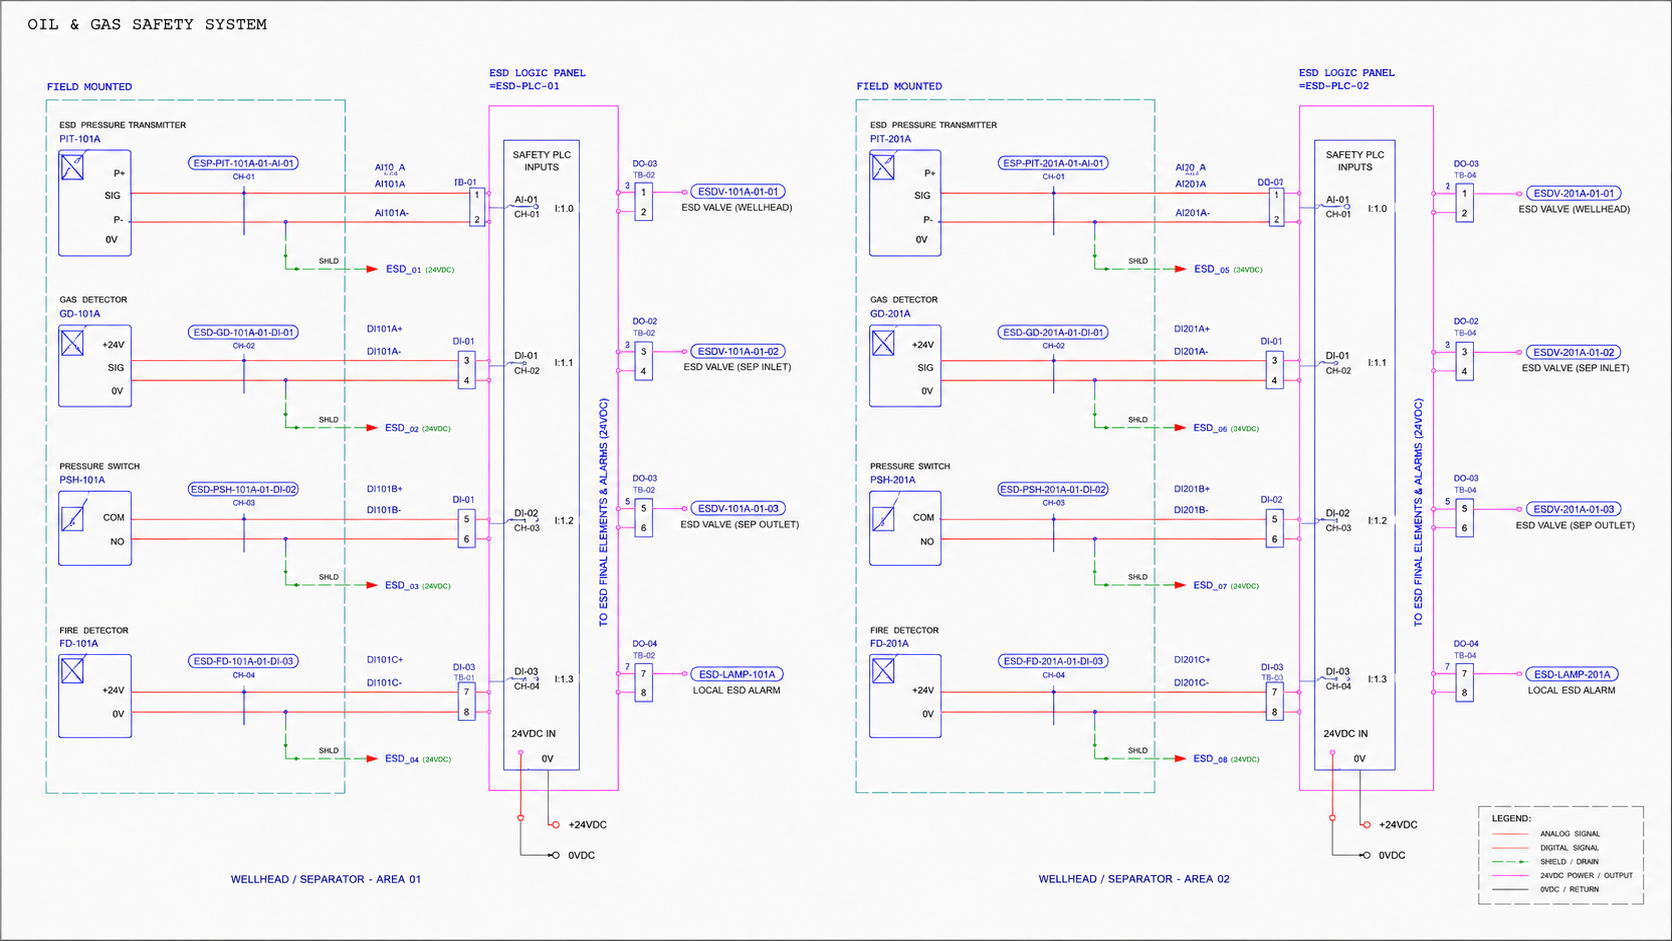Select the red arrowhead pointing to ESD_04

[370, 759]
